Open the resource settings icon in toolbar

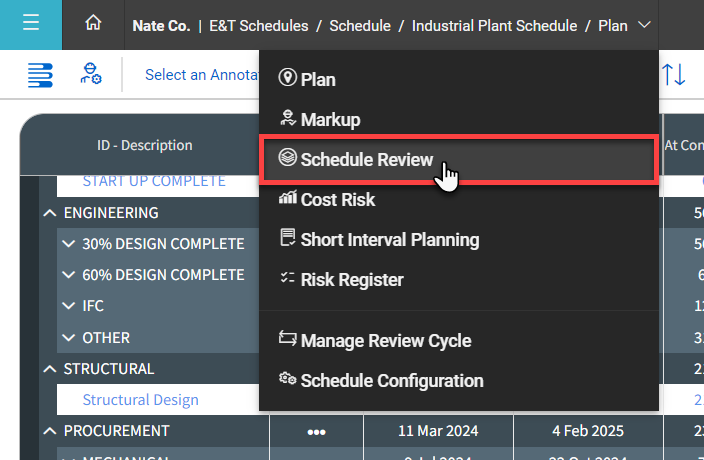pos(91,75)
